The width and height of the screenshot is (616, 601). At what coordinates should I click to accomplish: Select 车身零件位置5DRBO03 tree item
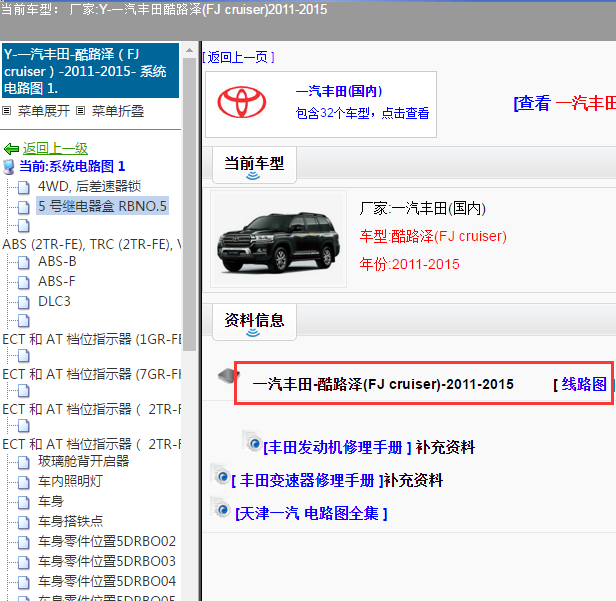pyautogui.click(x=107, y=561)
